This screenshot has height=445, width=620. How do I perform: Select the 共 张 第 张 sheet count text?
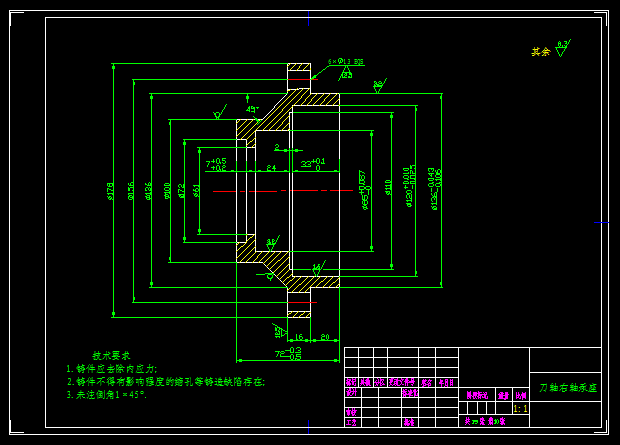pyautogui.click(x=485, y=421)
